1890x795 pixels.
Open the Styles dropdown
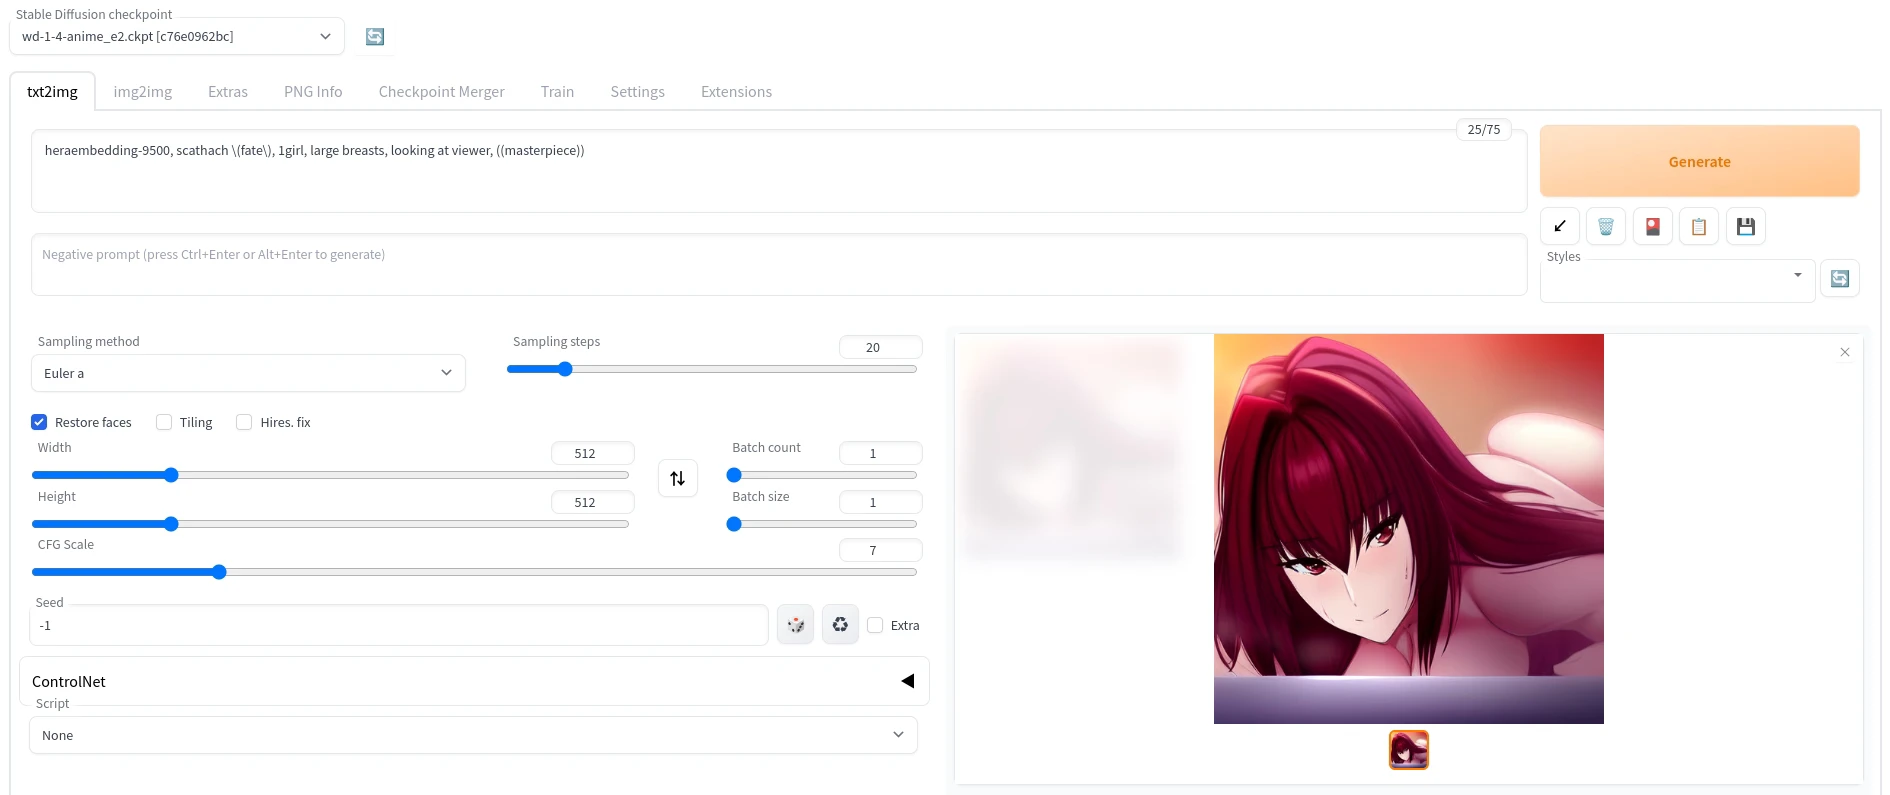click(1678, 281)
